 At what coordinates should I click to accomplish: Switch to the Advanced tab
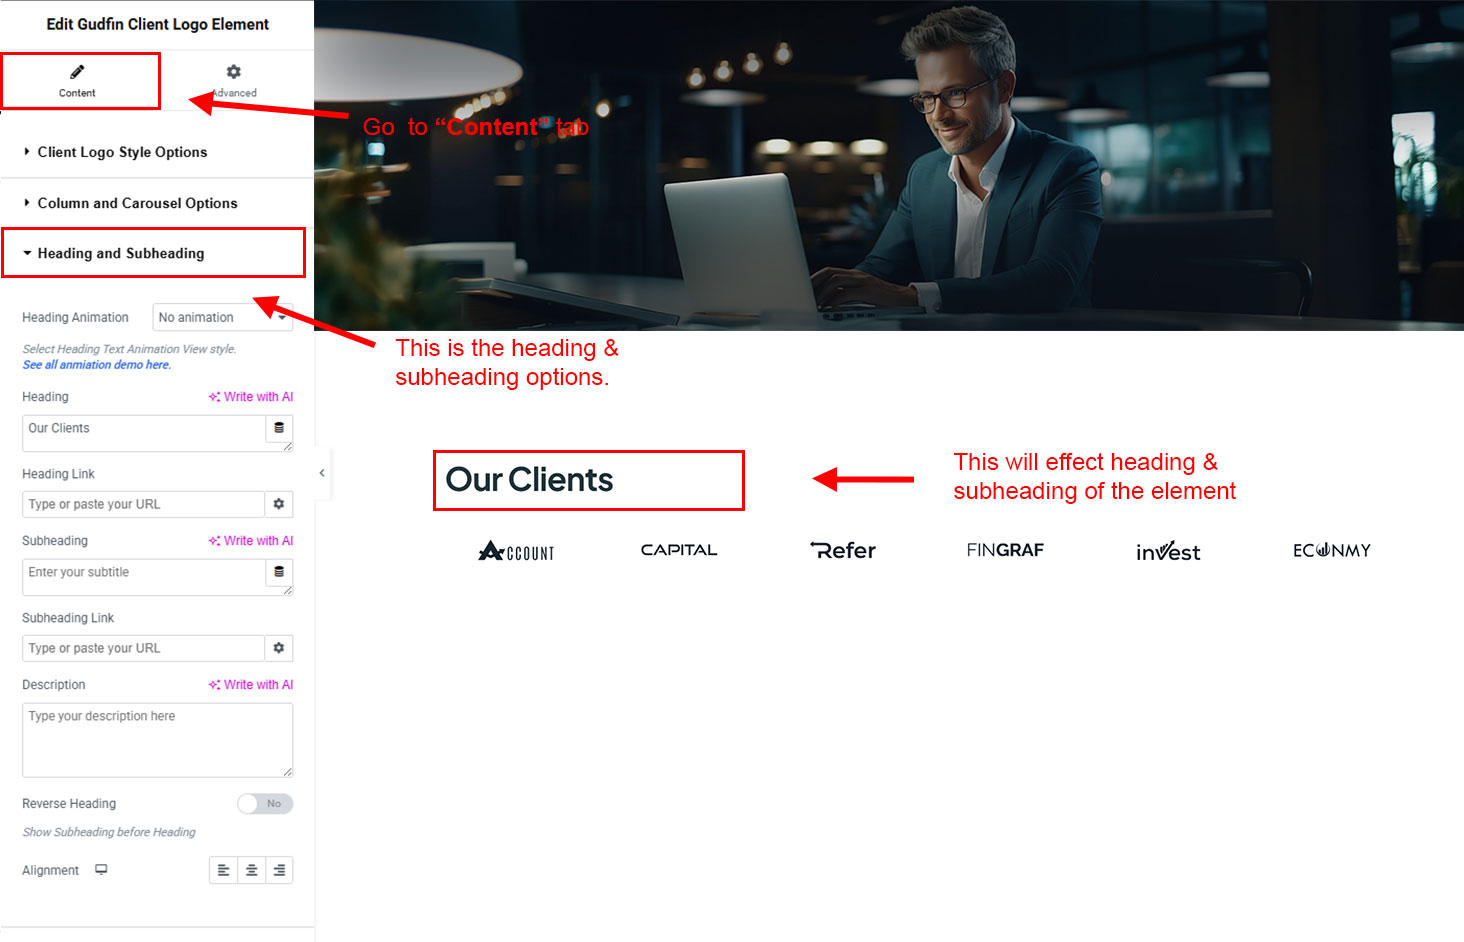[233, 81]
